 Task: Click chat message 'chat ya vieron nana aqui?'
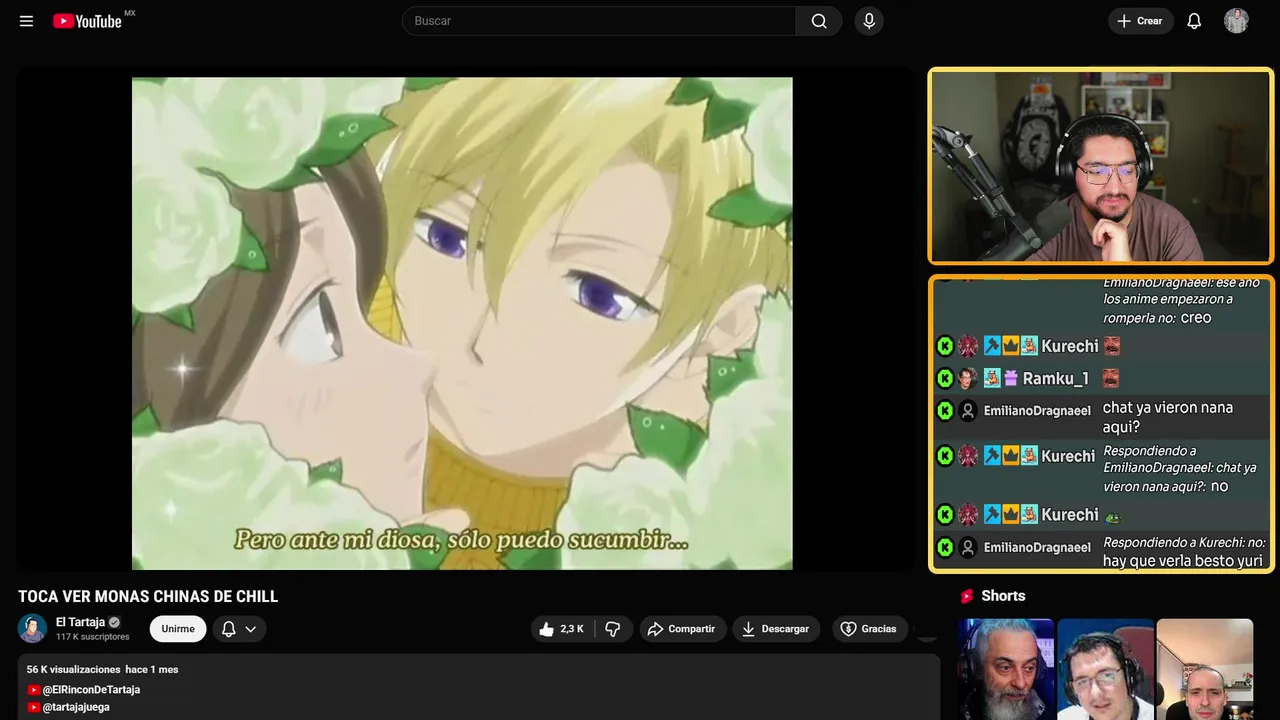[1168, 417]
